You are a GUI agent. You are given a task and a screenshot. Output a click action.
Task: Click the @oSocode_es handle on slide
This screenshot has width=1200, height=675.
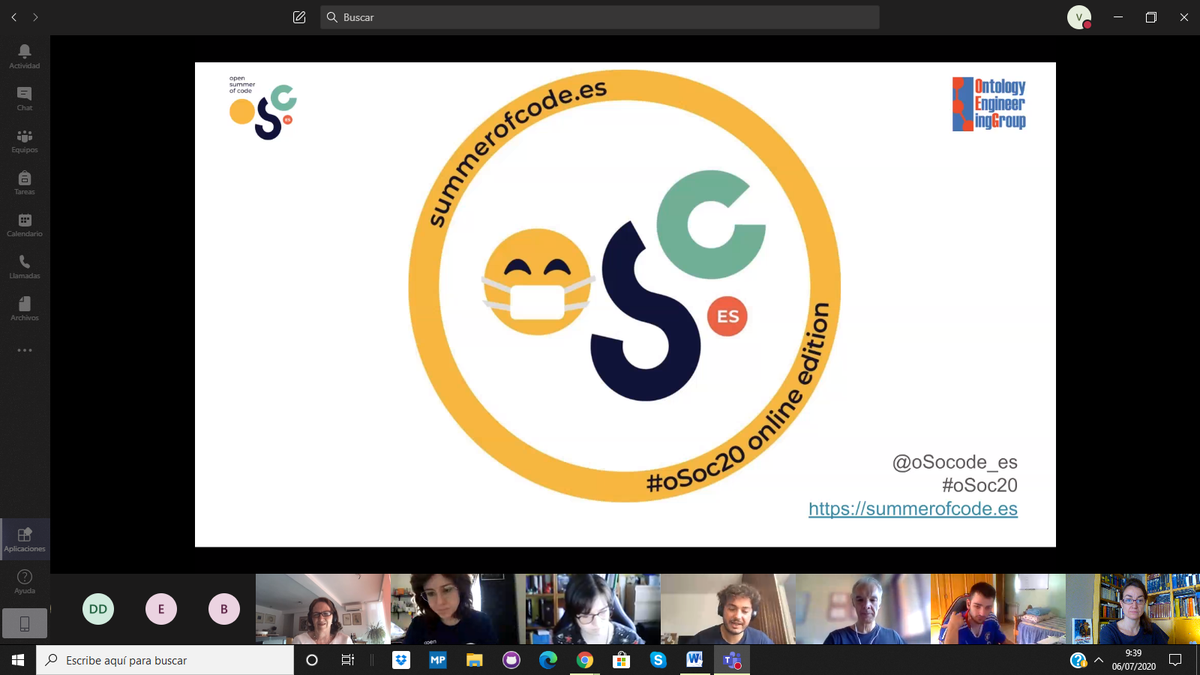(x=955, y=462)
